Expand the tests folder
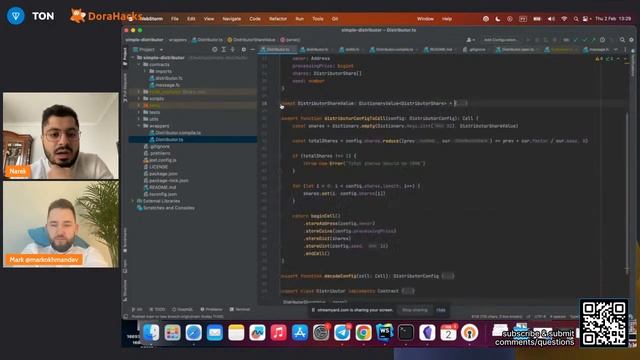The image size is (640, 360). 139,112
